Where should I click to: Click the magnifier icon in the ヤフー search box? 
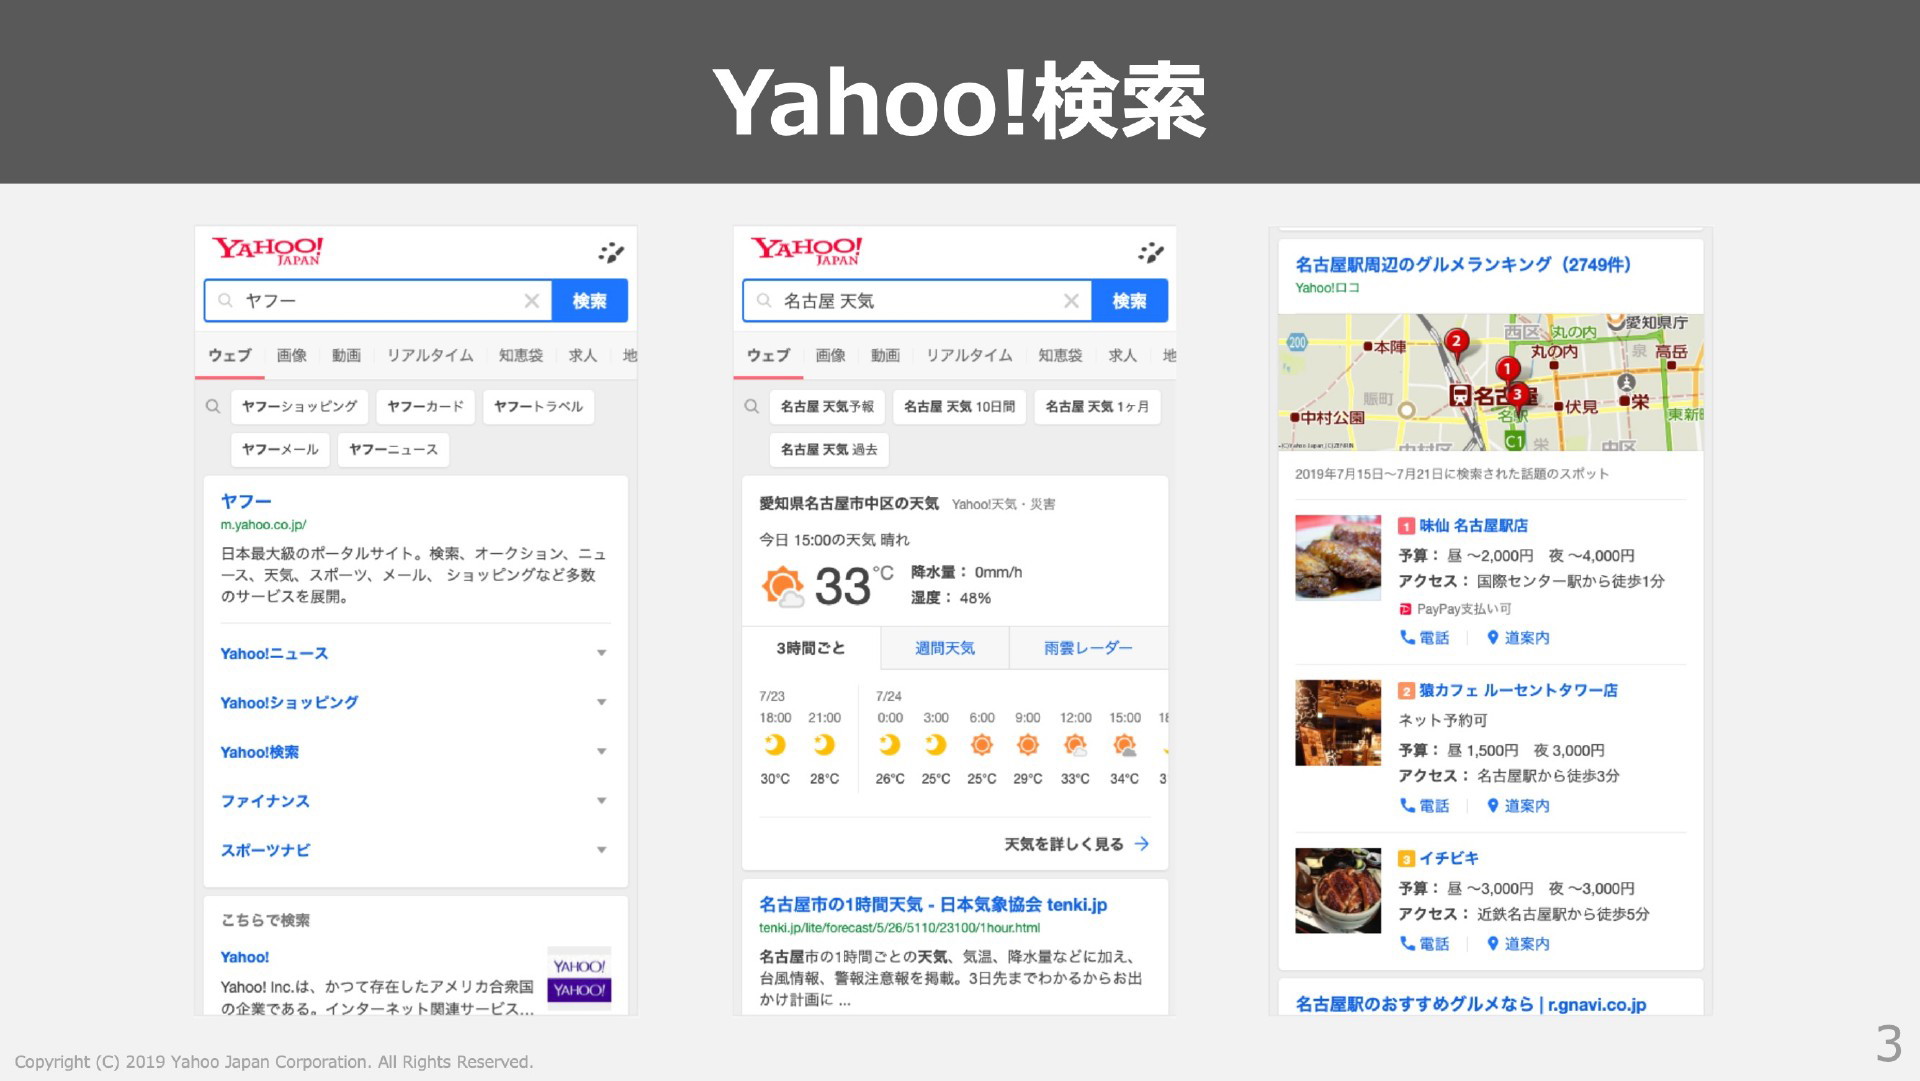[x=225, y=300]
